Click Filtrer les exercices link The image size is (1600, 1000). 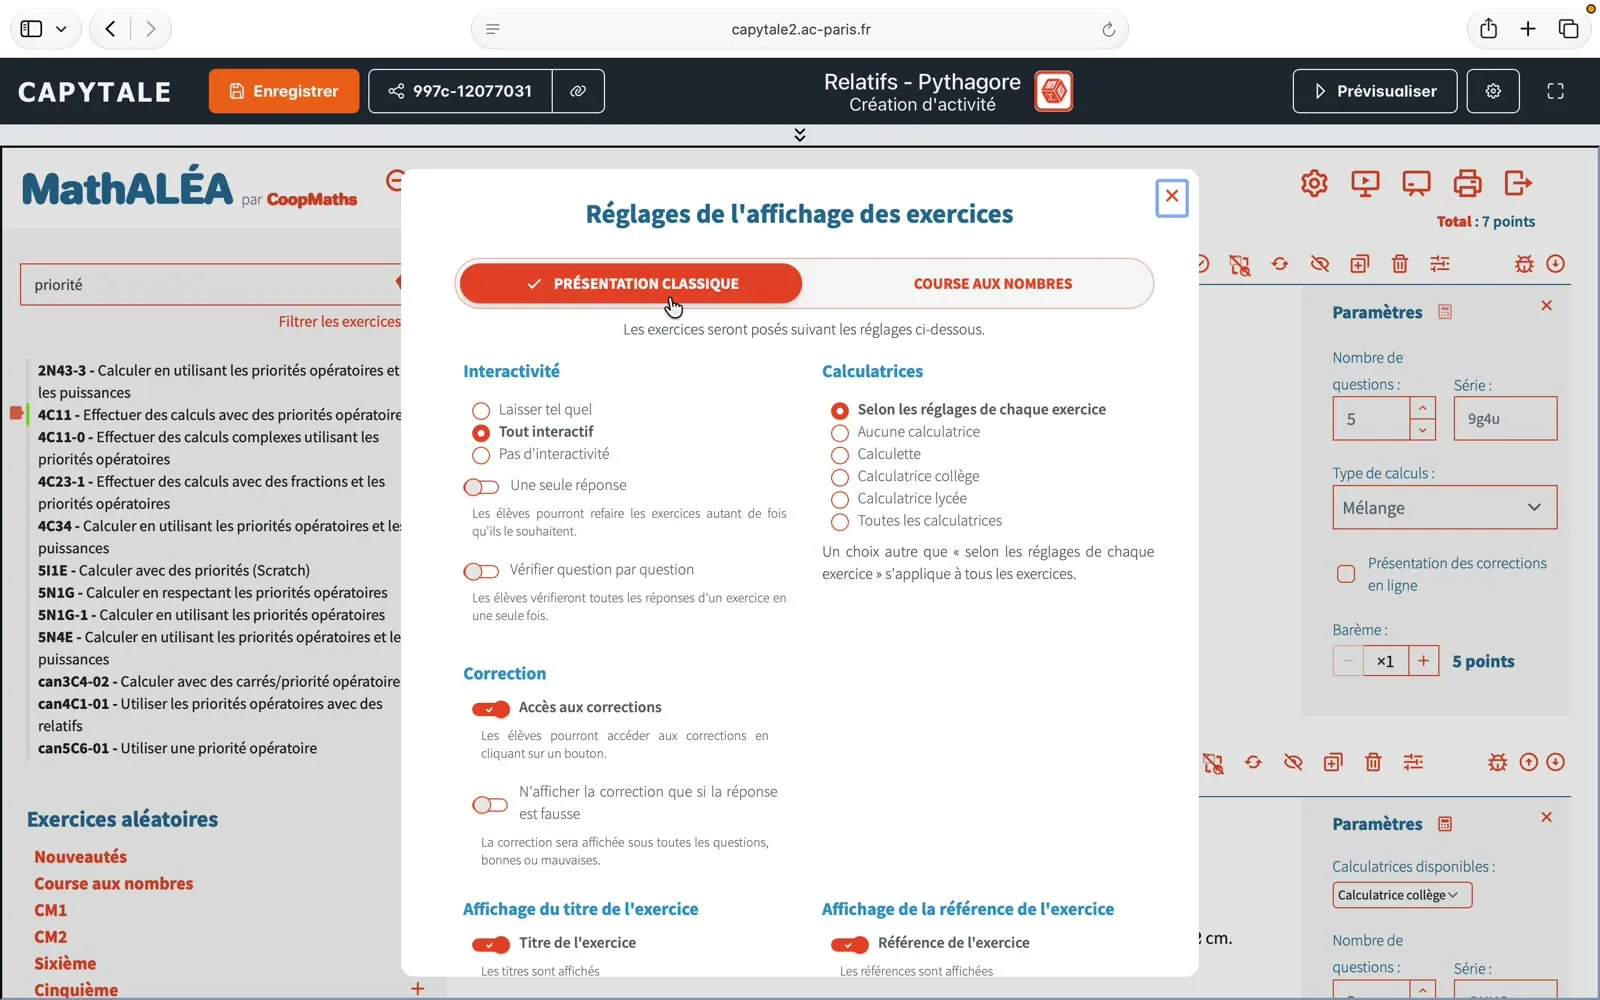pos(339,321)
